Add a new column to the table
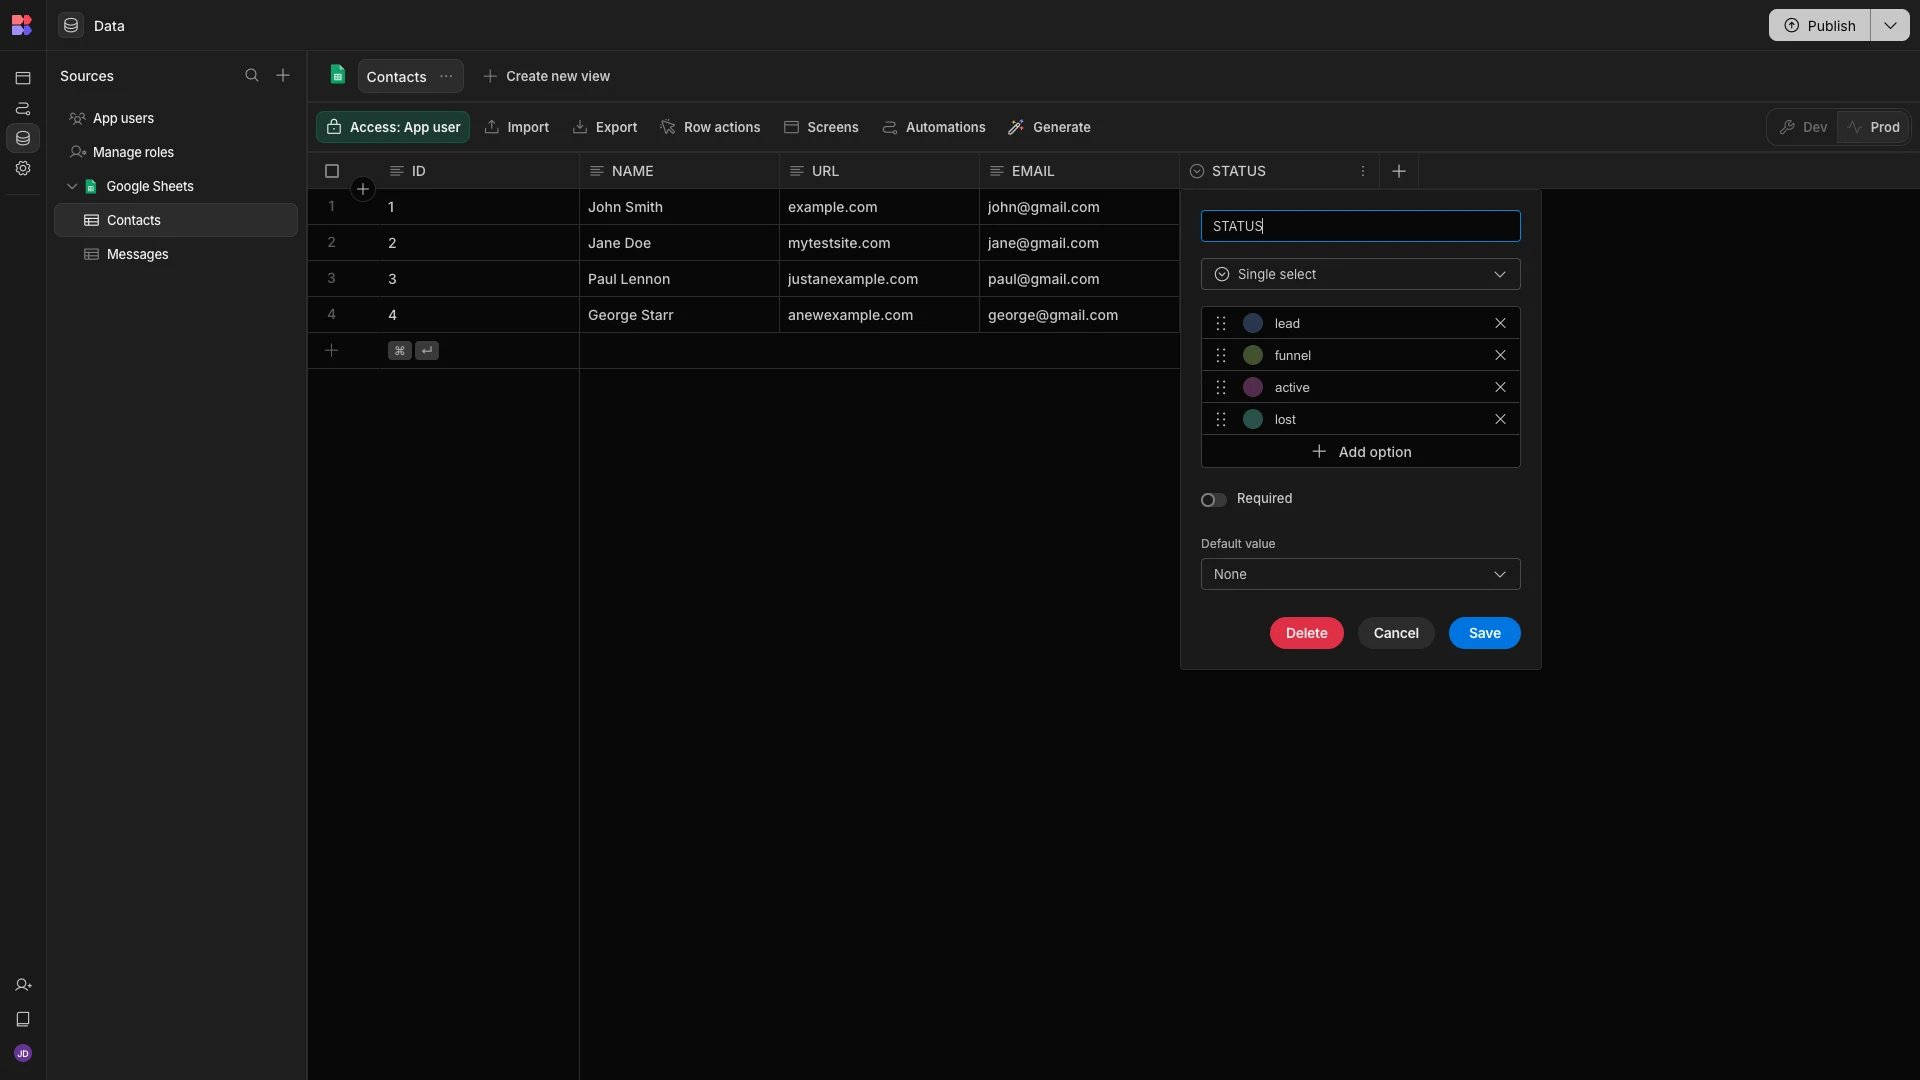Screen dimensions: 1920x1080 coord(1399,171)
